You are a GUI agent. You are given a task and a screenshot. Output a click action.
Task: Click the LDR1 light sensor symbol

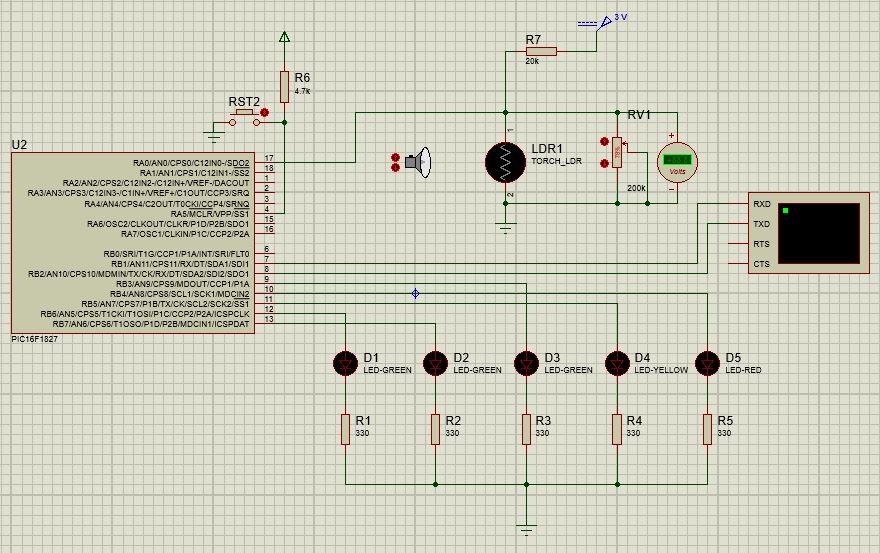[x=506, y=163]
